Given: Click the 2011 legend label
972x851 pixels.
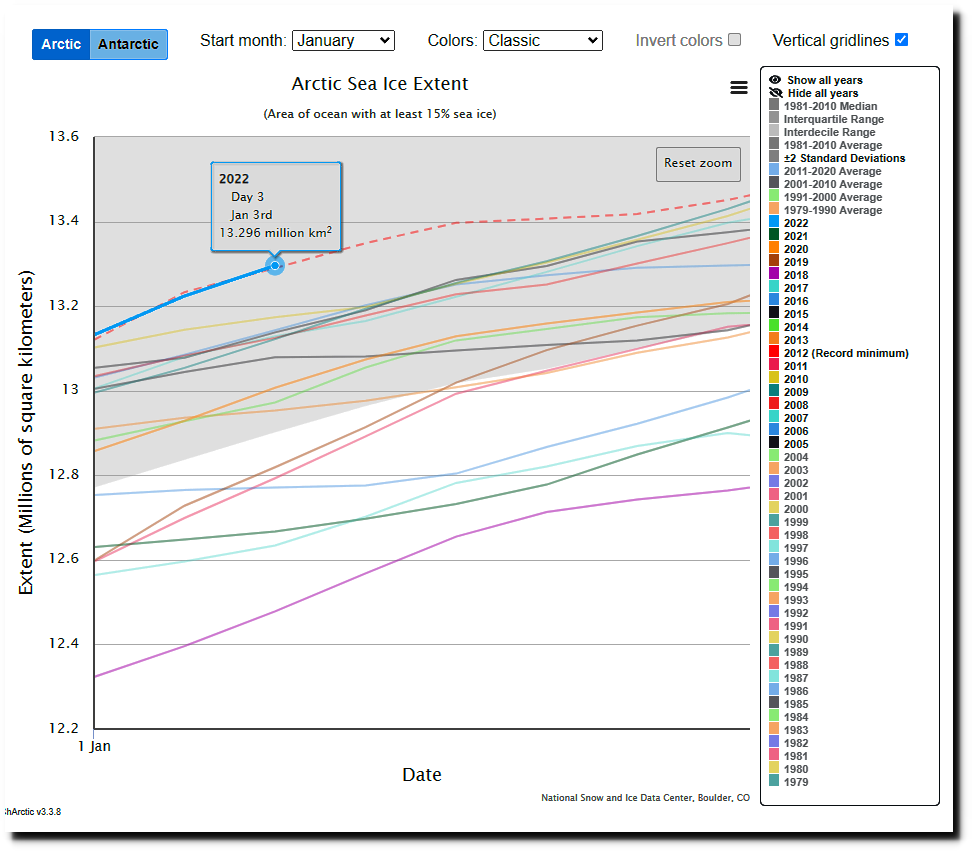Looking at the screenshot, I should pos(796,366).
